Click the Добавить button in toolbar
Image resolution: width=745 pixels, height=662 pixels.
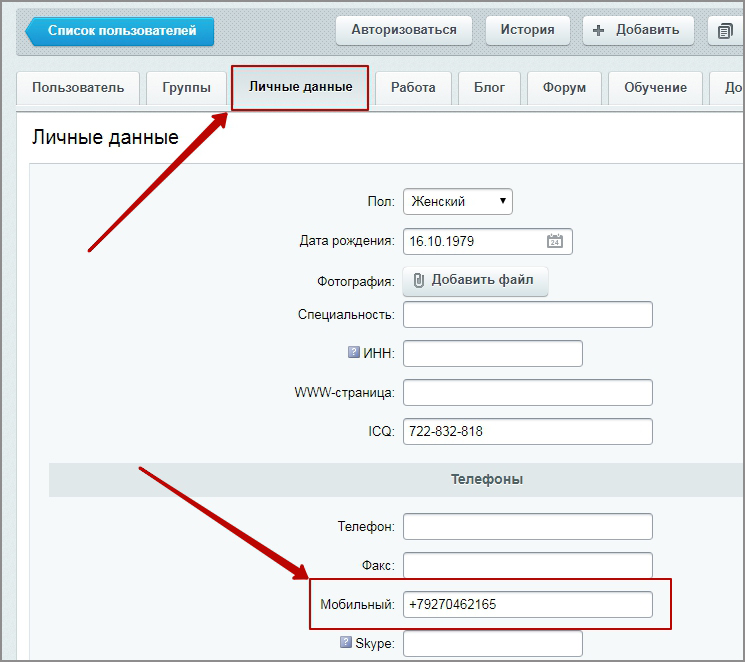[x=638, y=30]
